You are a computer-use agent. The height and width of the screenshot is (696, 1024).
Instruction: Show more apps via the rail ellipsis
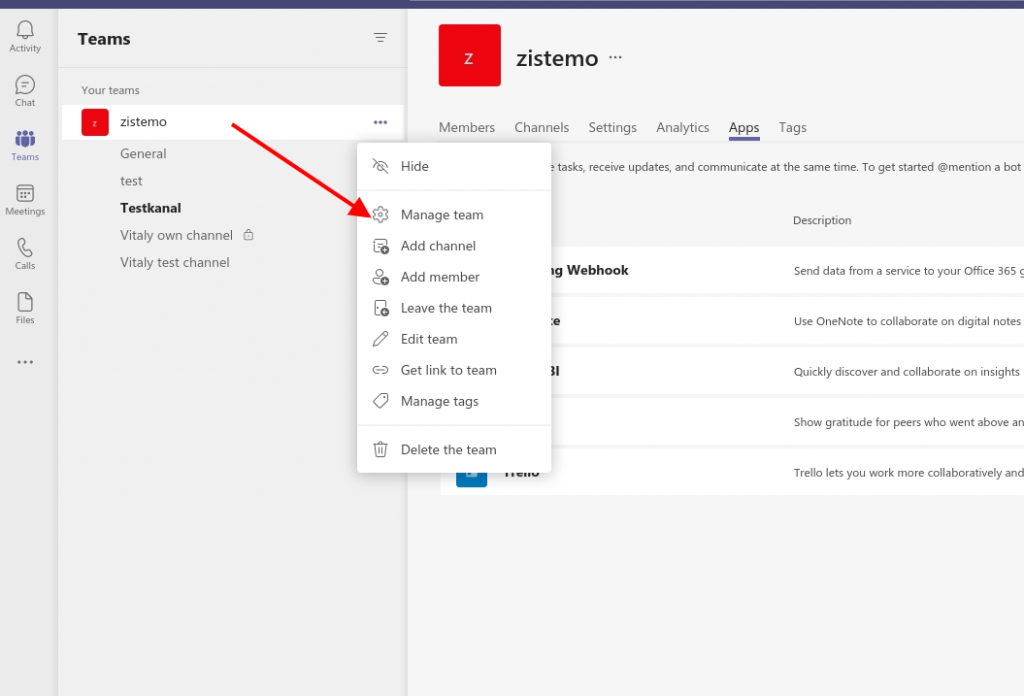(x=25, y=361)
